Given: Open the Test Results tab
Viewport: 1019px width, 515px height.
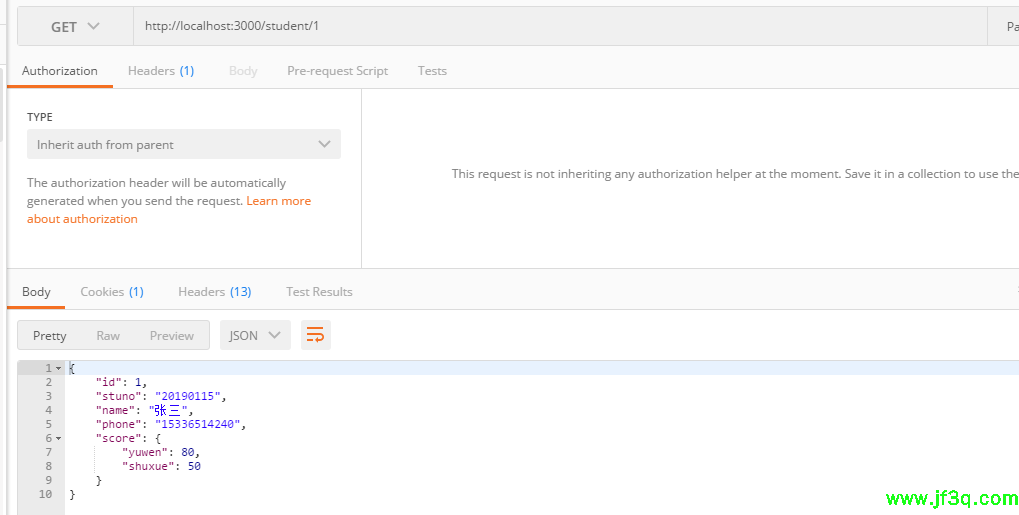Looking at the screenshot, I should [319, 292].
